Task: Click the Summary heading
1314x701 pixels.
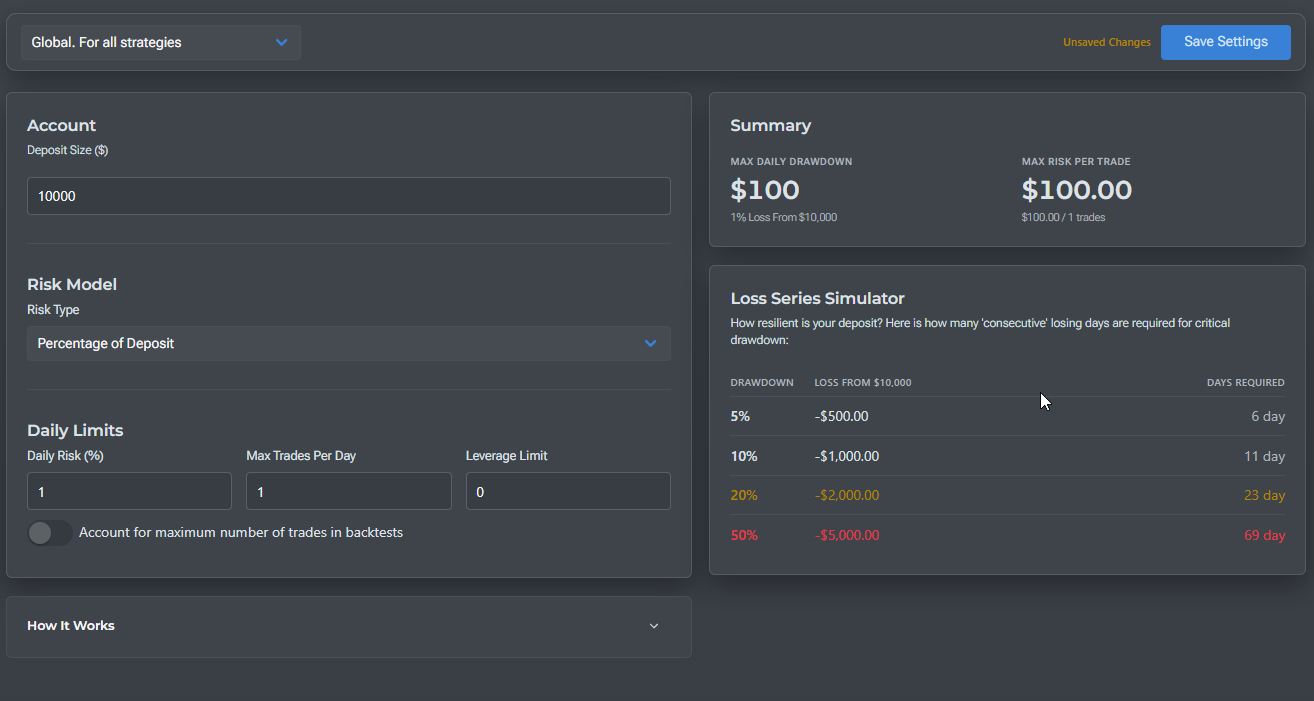Action: pos(770,126)
